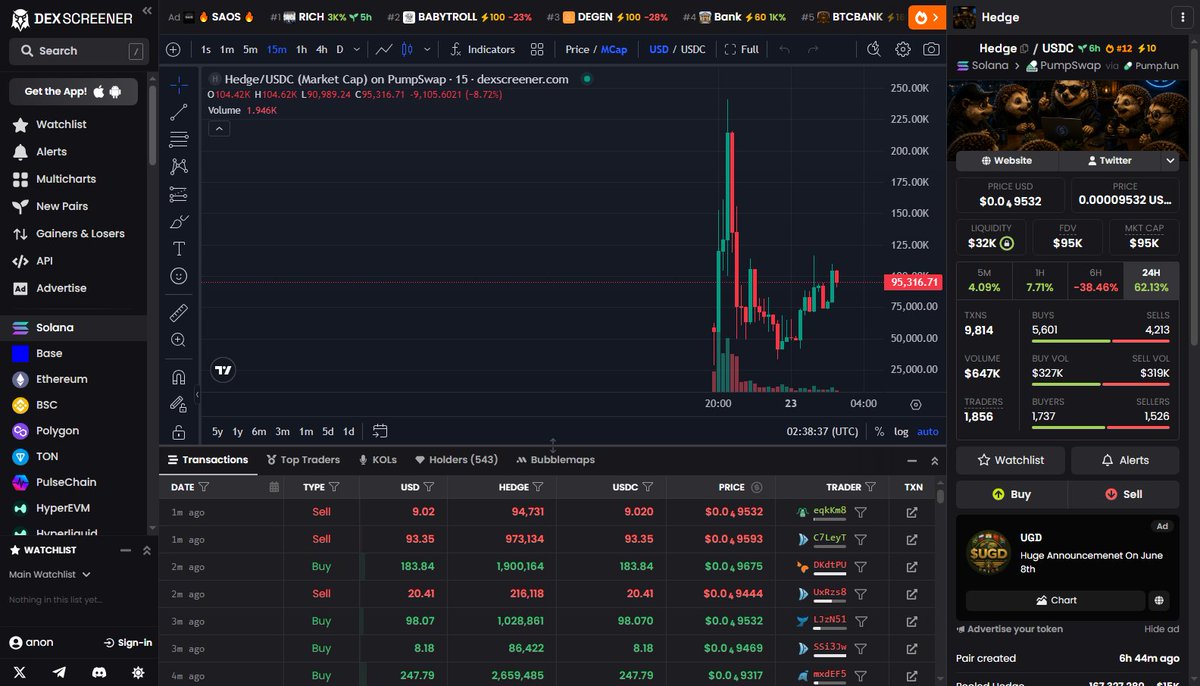This screenshot has width=1200, height=686.
Task: Filter by trader C7LeyT funnel icon
Action: tap(860, 539)
